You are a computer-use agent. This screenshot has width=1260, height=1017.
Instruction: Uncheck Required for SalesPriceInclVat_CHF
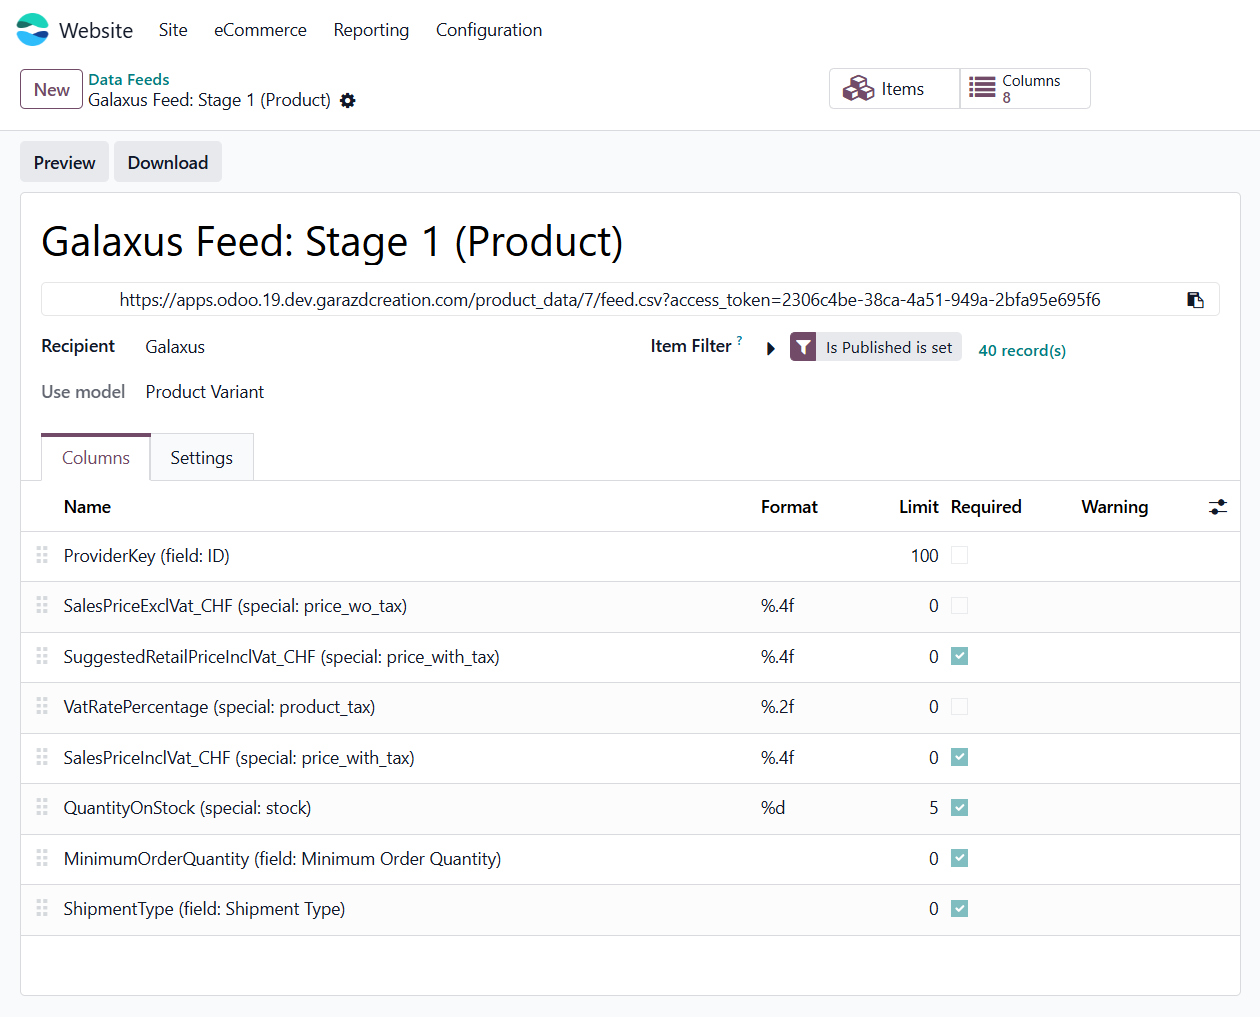click(959, 757)
